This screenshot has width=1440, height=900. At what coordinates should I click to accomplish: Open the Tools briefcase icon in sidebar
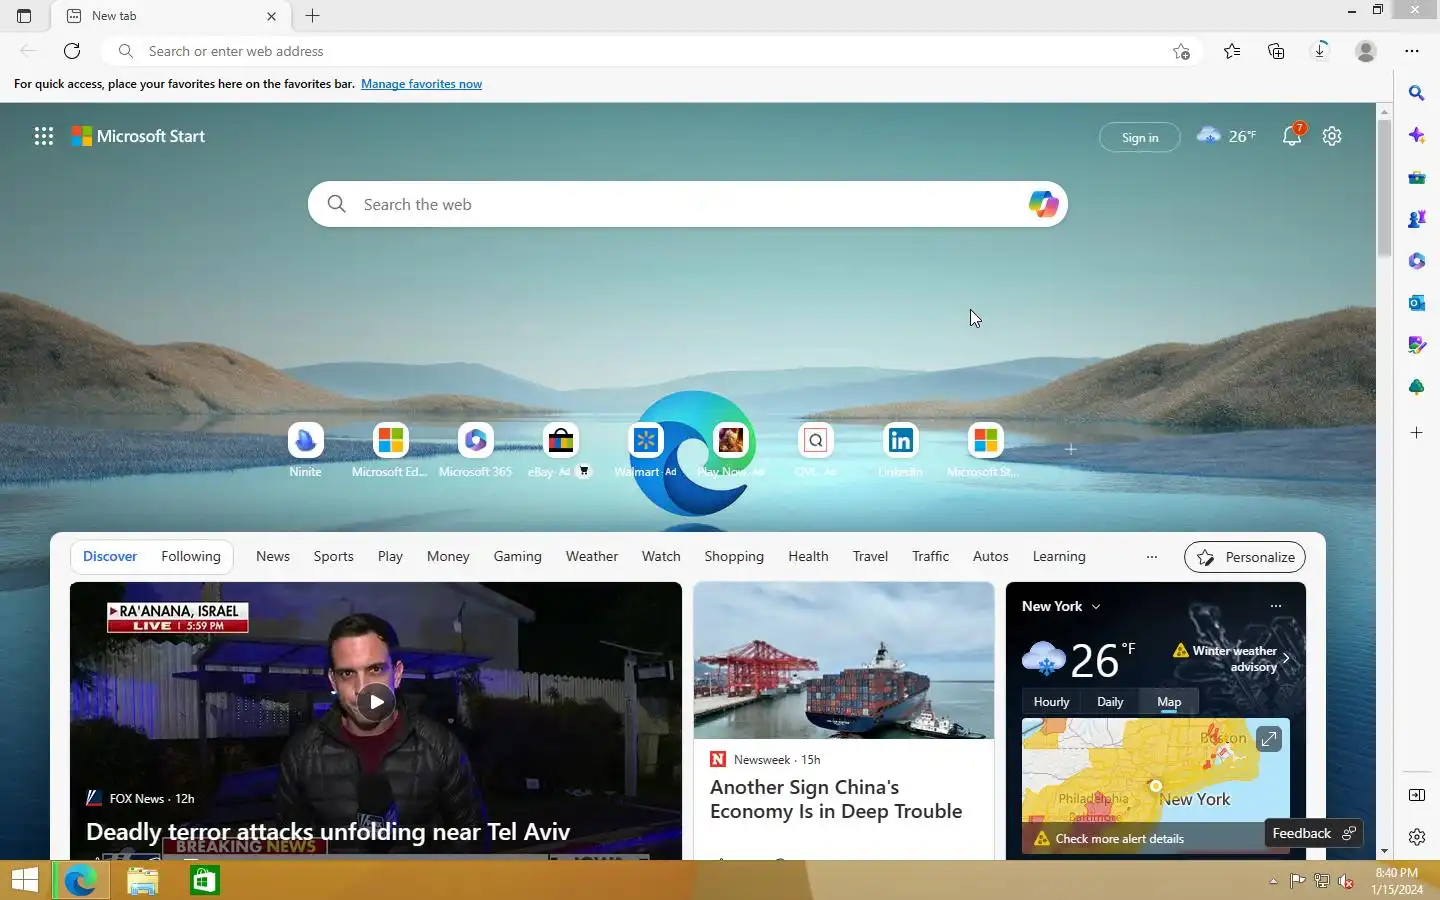click(1416, 177)
